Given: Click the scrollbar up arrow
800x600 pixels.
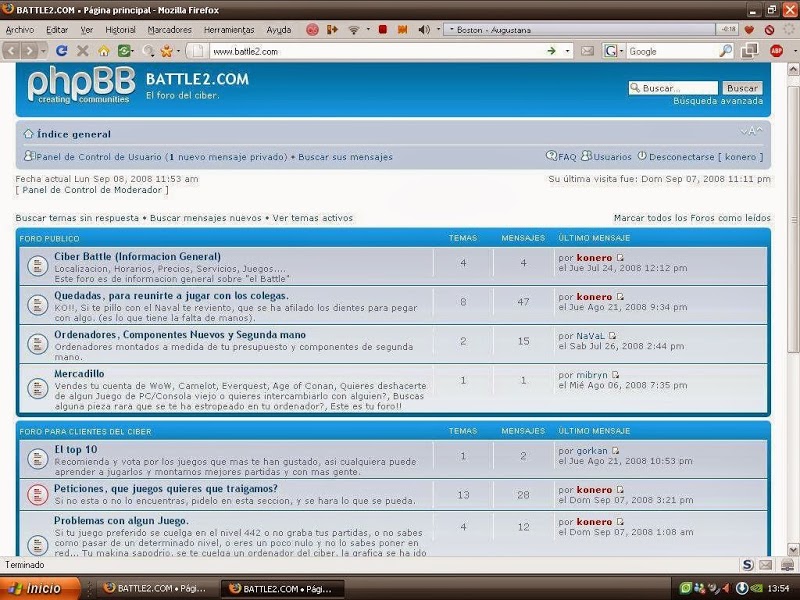Looking at the screenshot, I should [793, 69].
